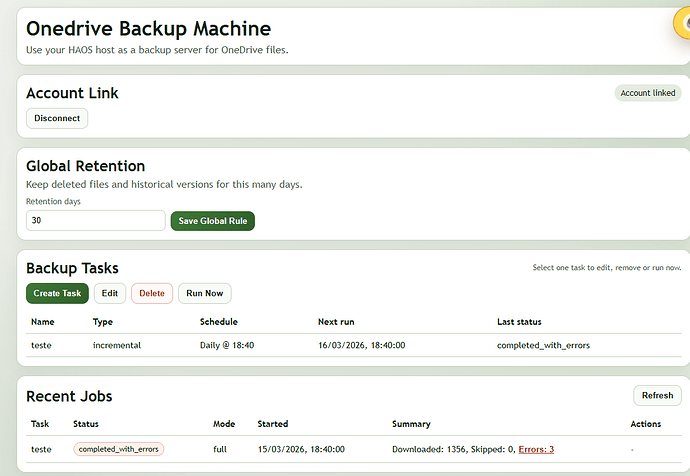The width and height of the screenshot is (690, 476).
Task: Click the Global Retention heading
Action: (x=85, y=166)
